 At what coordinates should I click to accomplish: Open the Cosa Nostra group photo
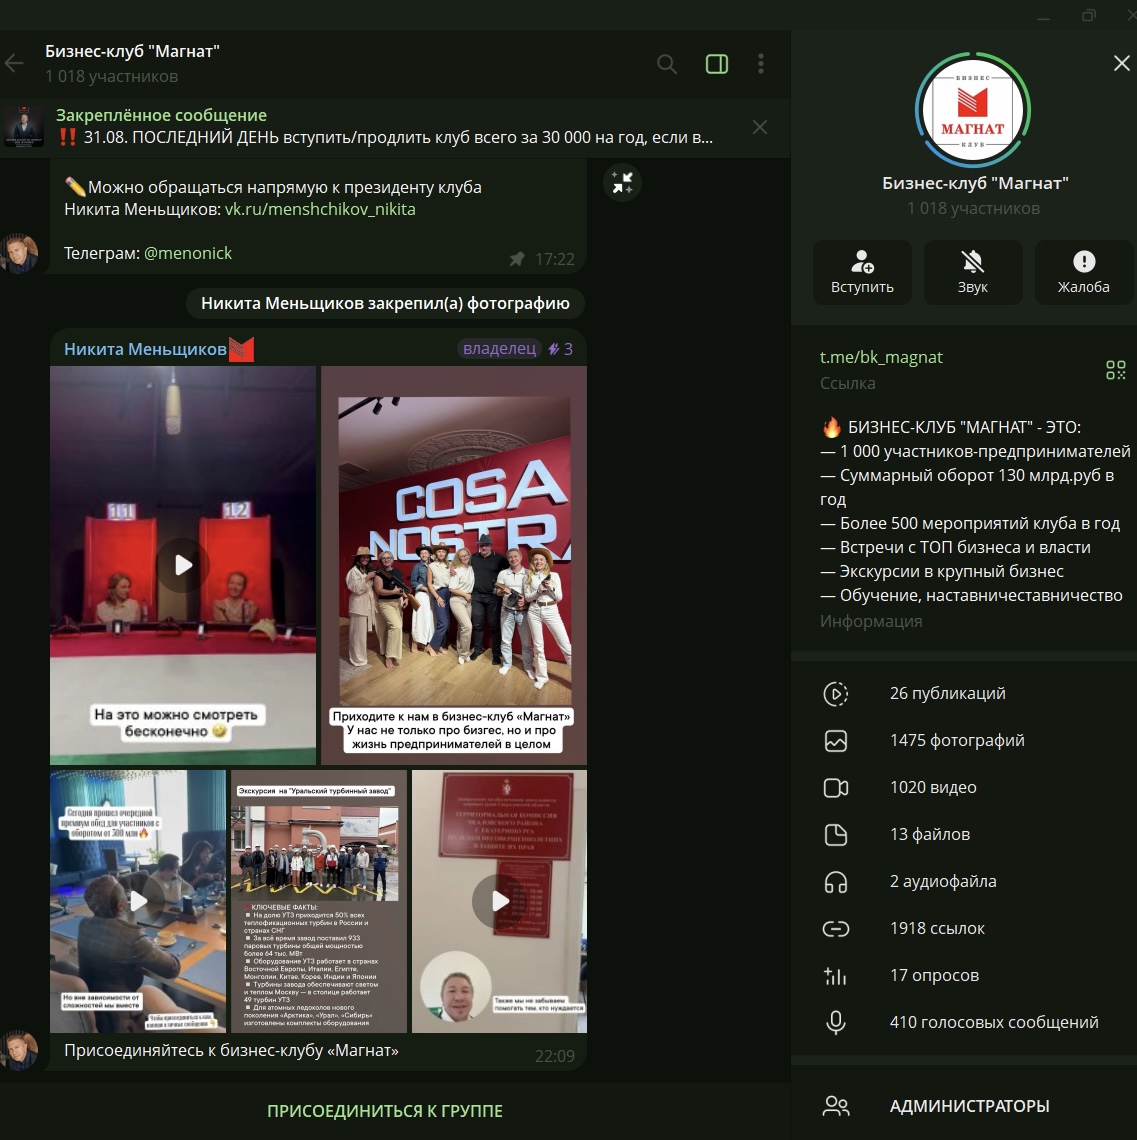pyautogui.click(x=454, y=565)
